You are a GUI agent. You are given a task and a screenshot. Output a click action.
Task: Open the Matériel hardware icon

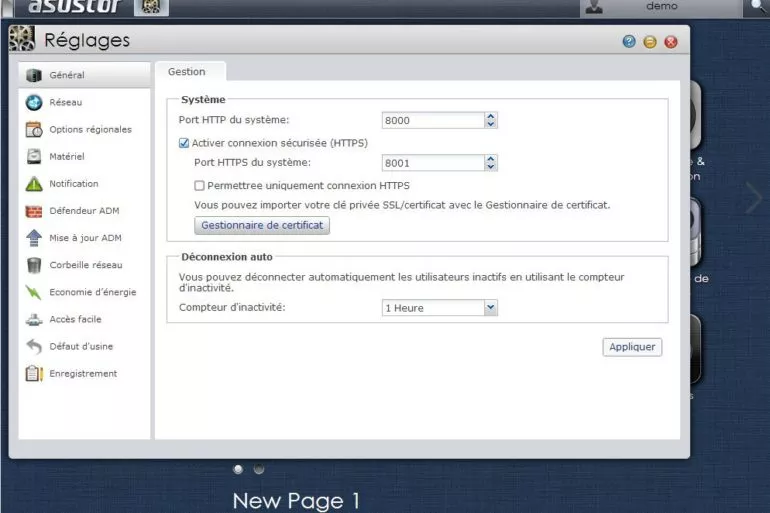tap(34, 156)
